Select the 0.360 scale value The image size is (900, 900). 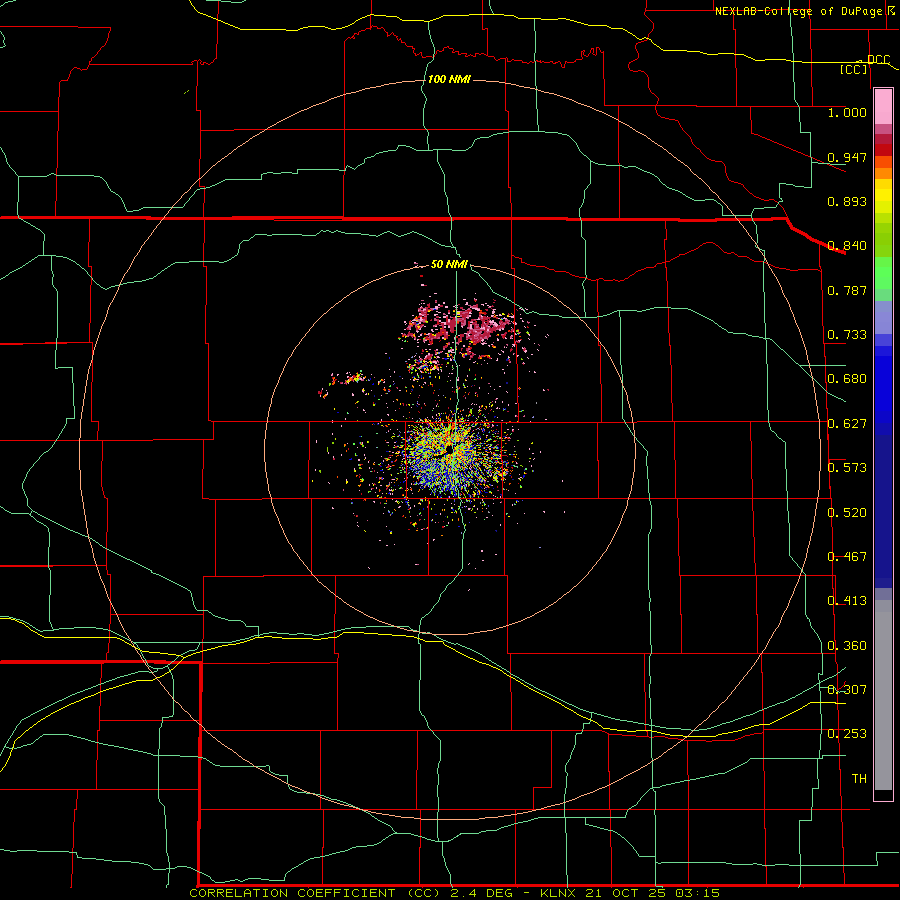pos(847,646)
